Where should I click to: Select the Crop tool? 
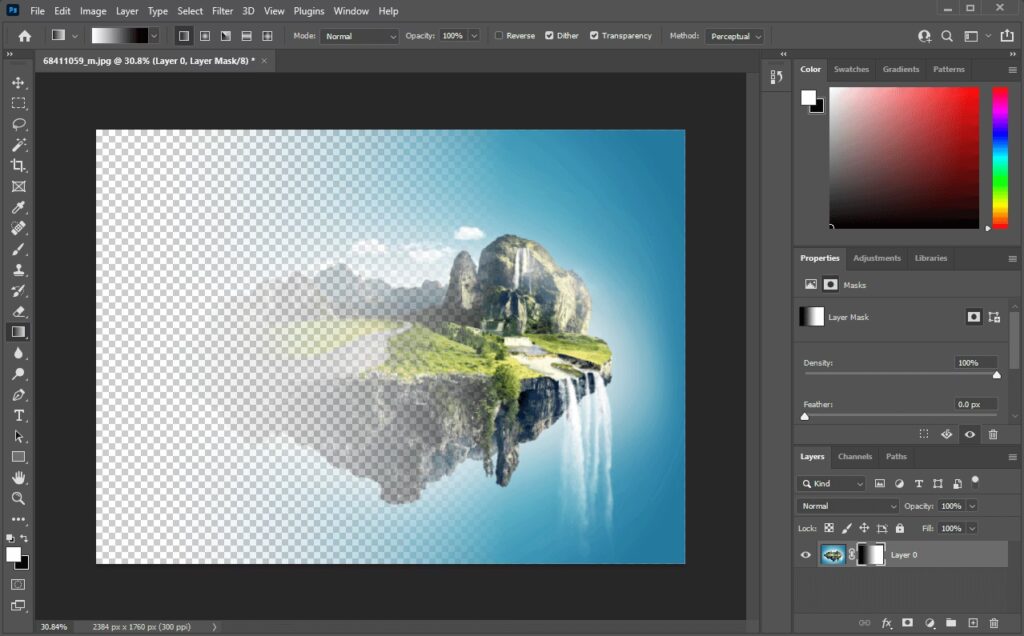(18, 165)
